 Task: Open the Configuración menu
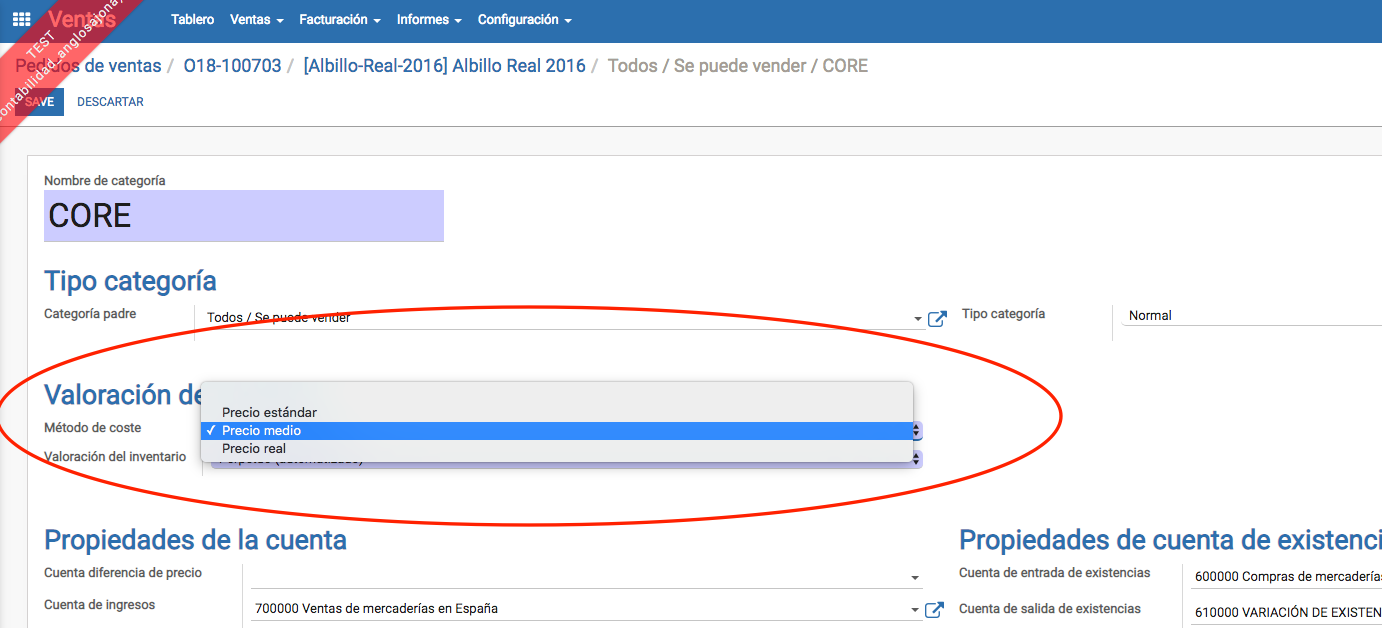524,20
